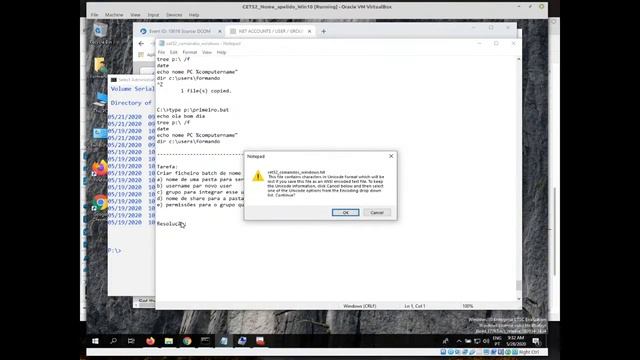Show hidden tray icons chevron
This screenshot has height=360, width=640.
(x=459, y=341)
